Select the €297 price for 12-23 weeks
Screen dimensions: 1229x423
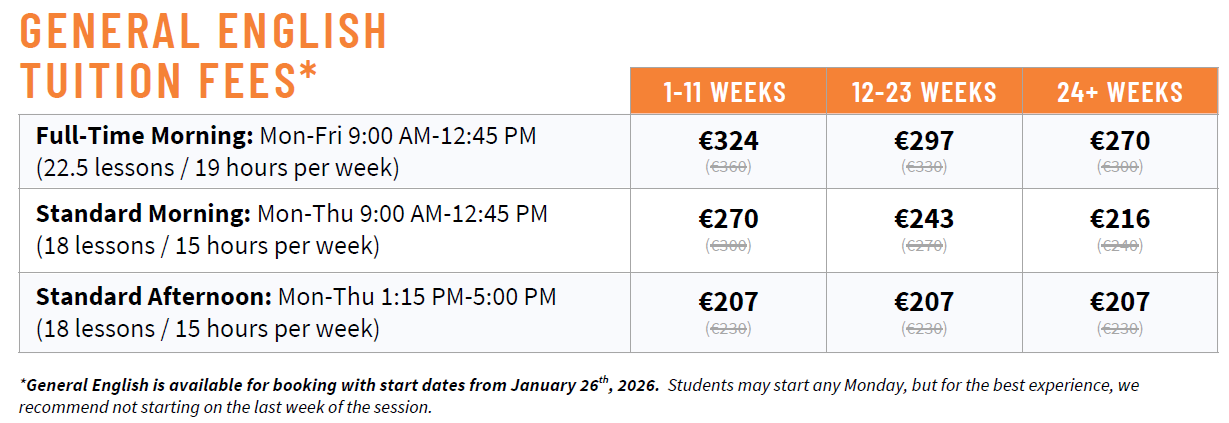[924, 141]
